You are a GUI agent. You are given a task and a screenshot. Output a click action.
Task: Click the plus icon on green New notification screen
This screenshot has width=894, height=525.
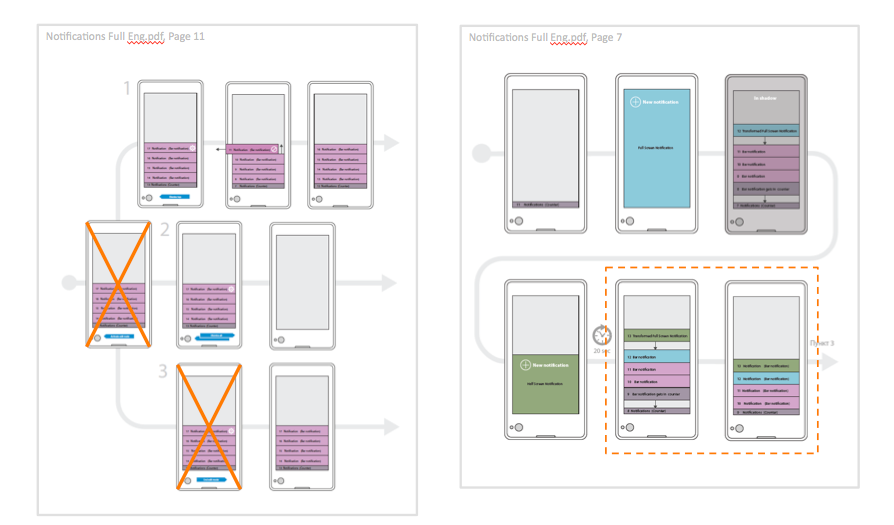[x=525, y=367]
